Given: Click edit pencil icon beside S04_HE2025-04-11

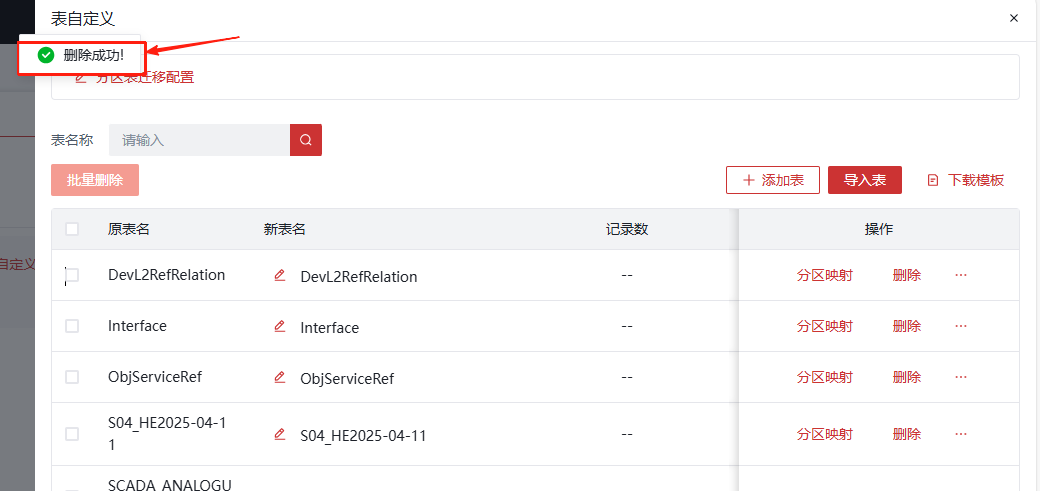Looking at the screenshot, I should coord(280,434).
